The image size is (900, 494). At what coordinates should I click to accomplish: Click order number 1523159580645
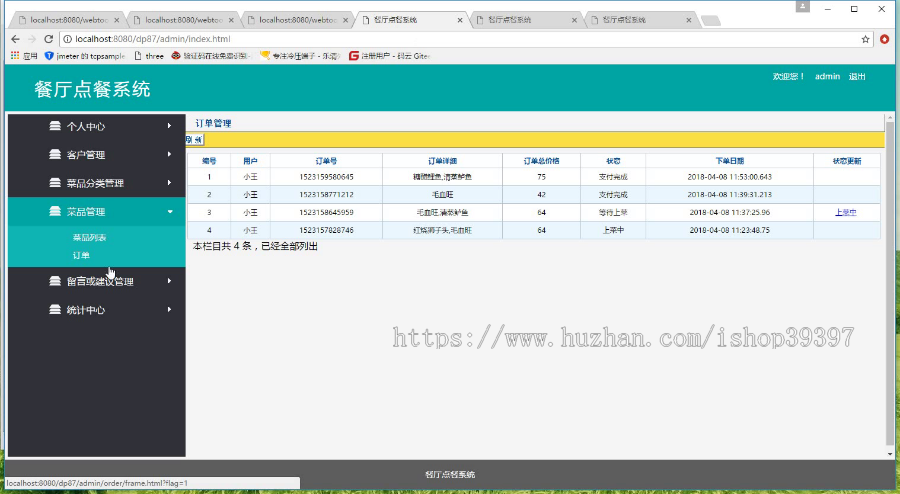[326, 177]
